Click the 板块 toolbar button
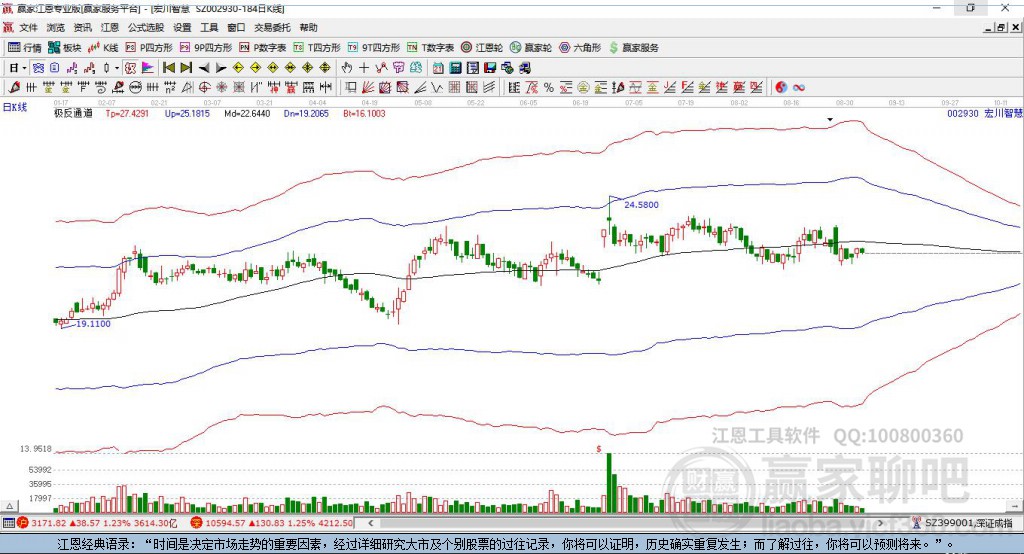Screen dimensions: 1024x554 coord(64,48)
